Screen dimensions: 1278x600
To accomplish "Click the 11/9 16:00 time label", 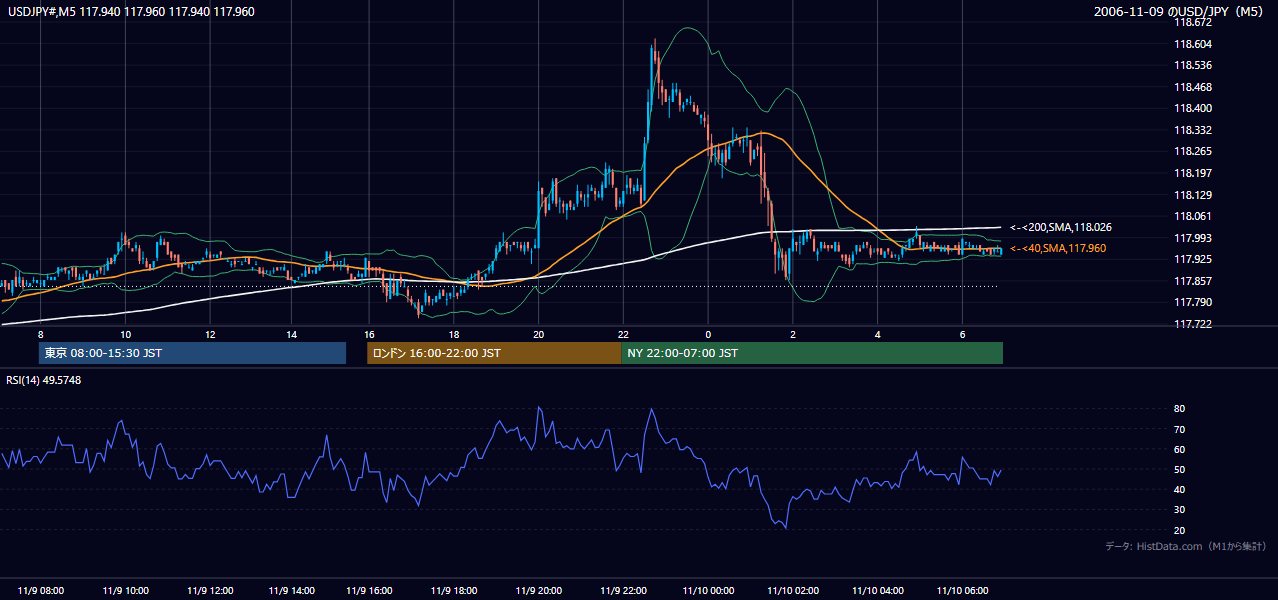I will pos(371,590).
